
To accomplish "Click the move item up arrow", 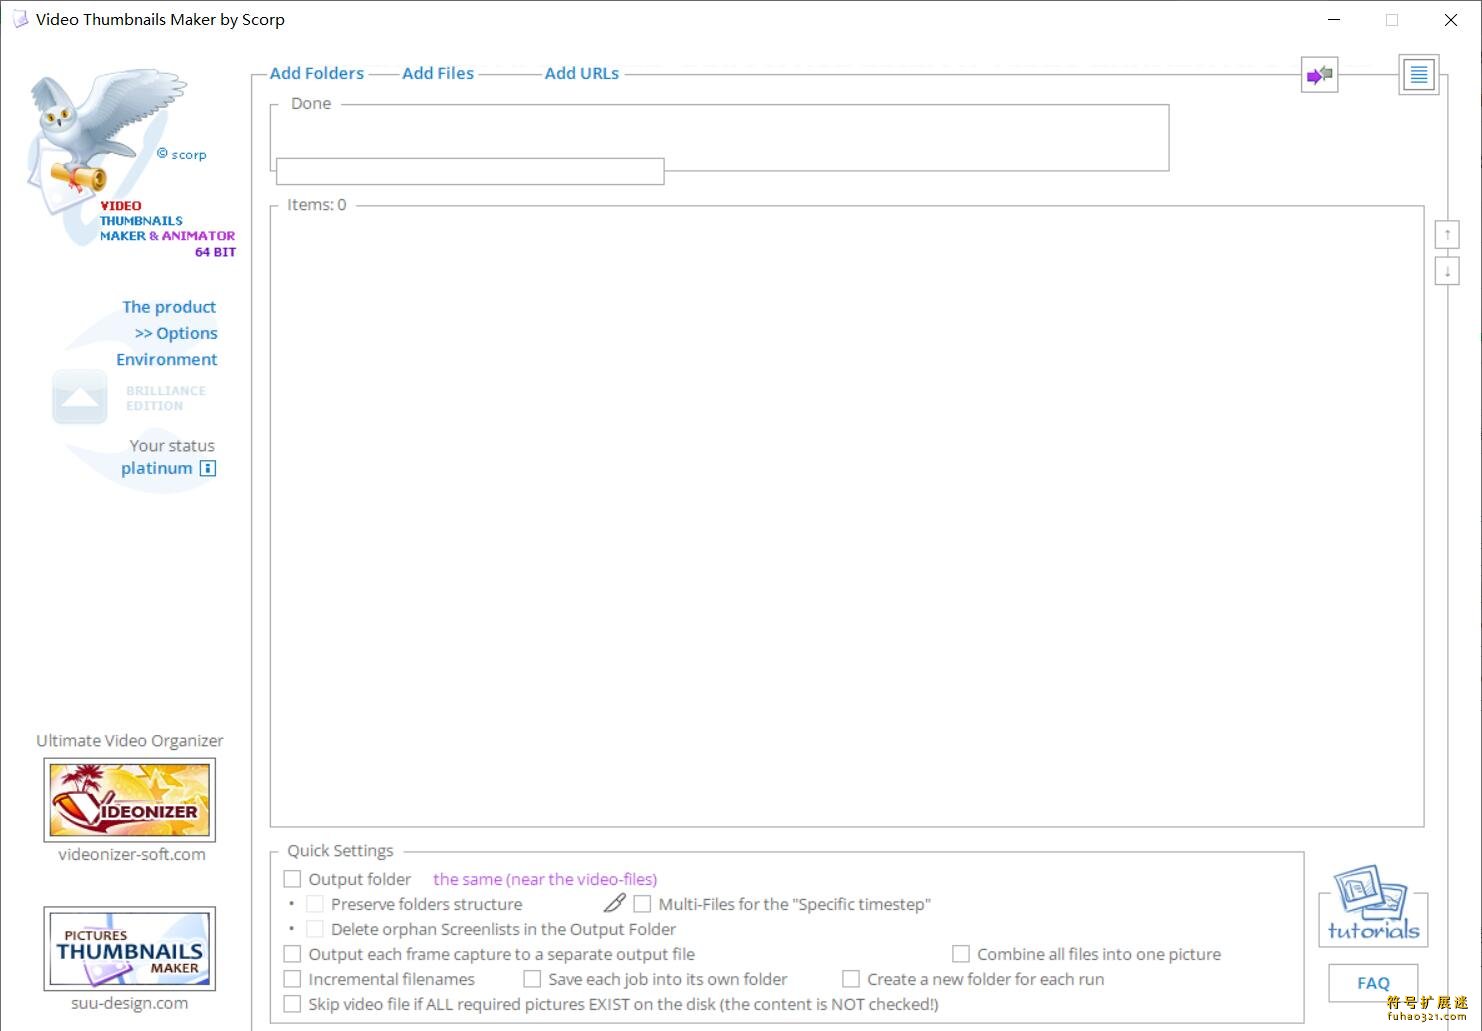I will tap(1446, 235).
